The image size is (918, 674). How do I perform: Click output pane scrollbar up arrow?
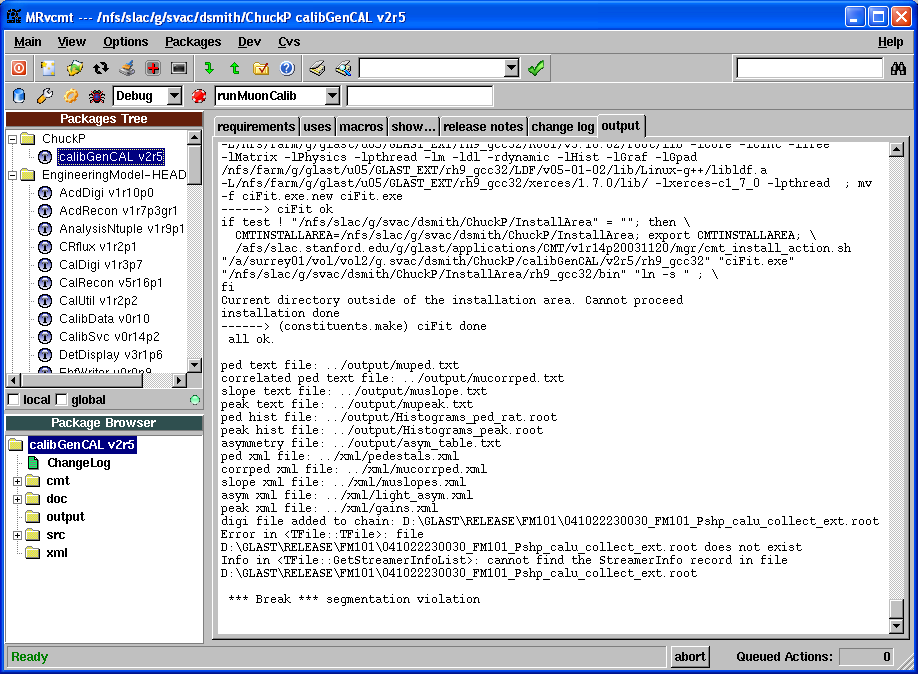(896, 149)
